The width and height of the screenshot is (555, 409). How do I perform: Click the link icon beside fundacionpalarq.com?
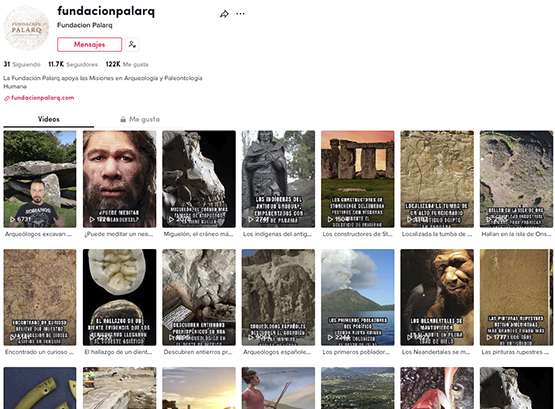point(6,98)
